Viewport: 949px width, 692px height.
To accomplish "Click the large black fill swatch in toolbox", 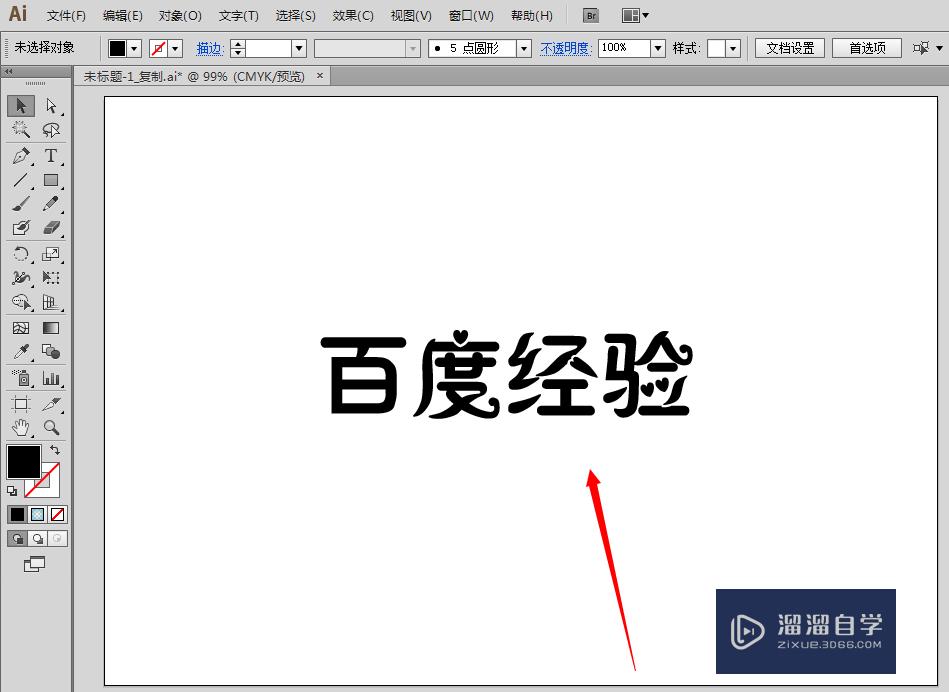I will tap(24, 462).
